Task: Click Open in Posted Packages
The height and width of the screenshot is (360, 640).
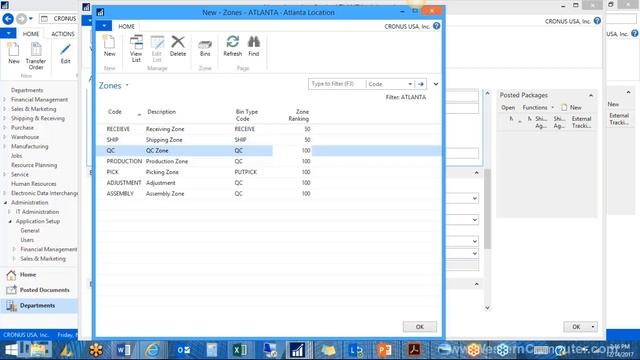Action: (508, 107)
